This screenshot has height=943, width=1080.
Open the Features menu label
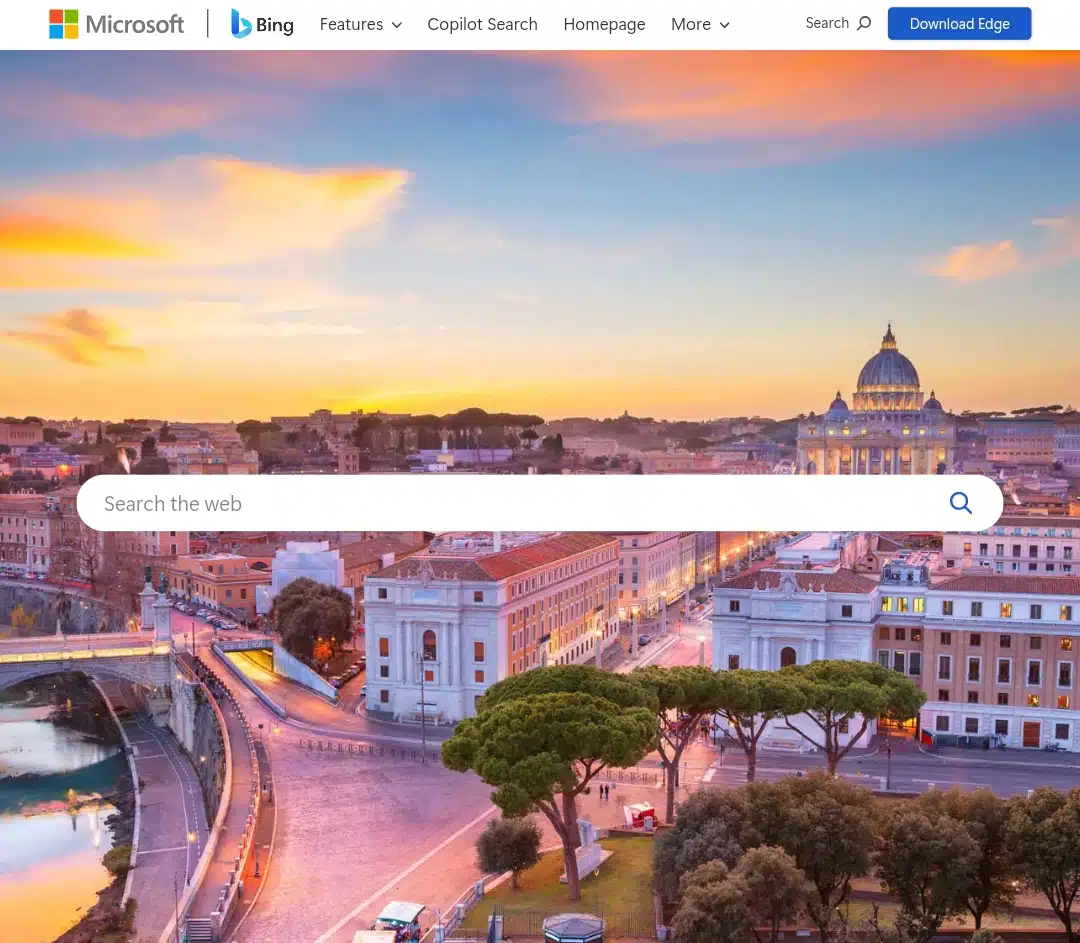coord(351,24)
